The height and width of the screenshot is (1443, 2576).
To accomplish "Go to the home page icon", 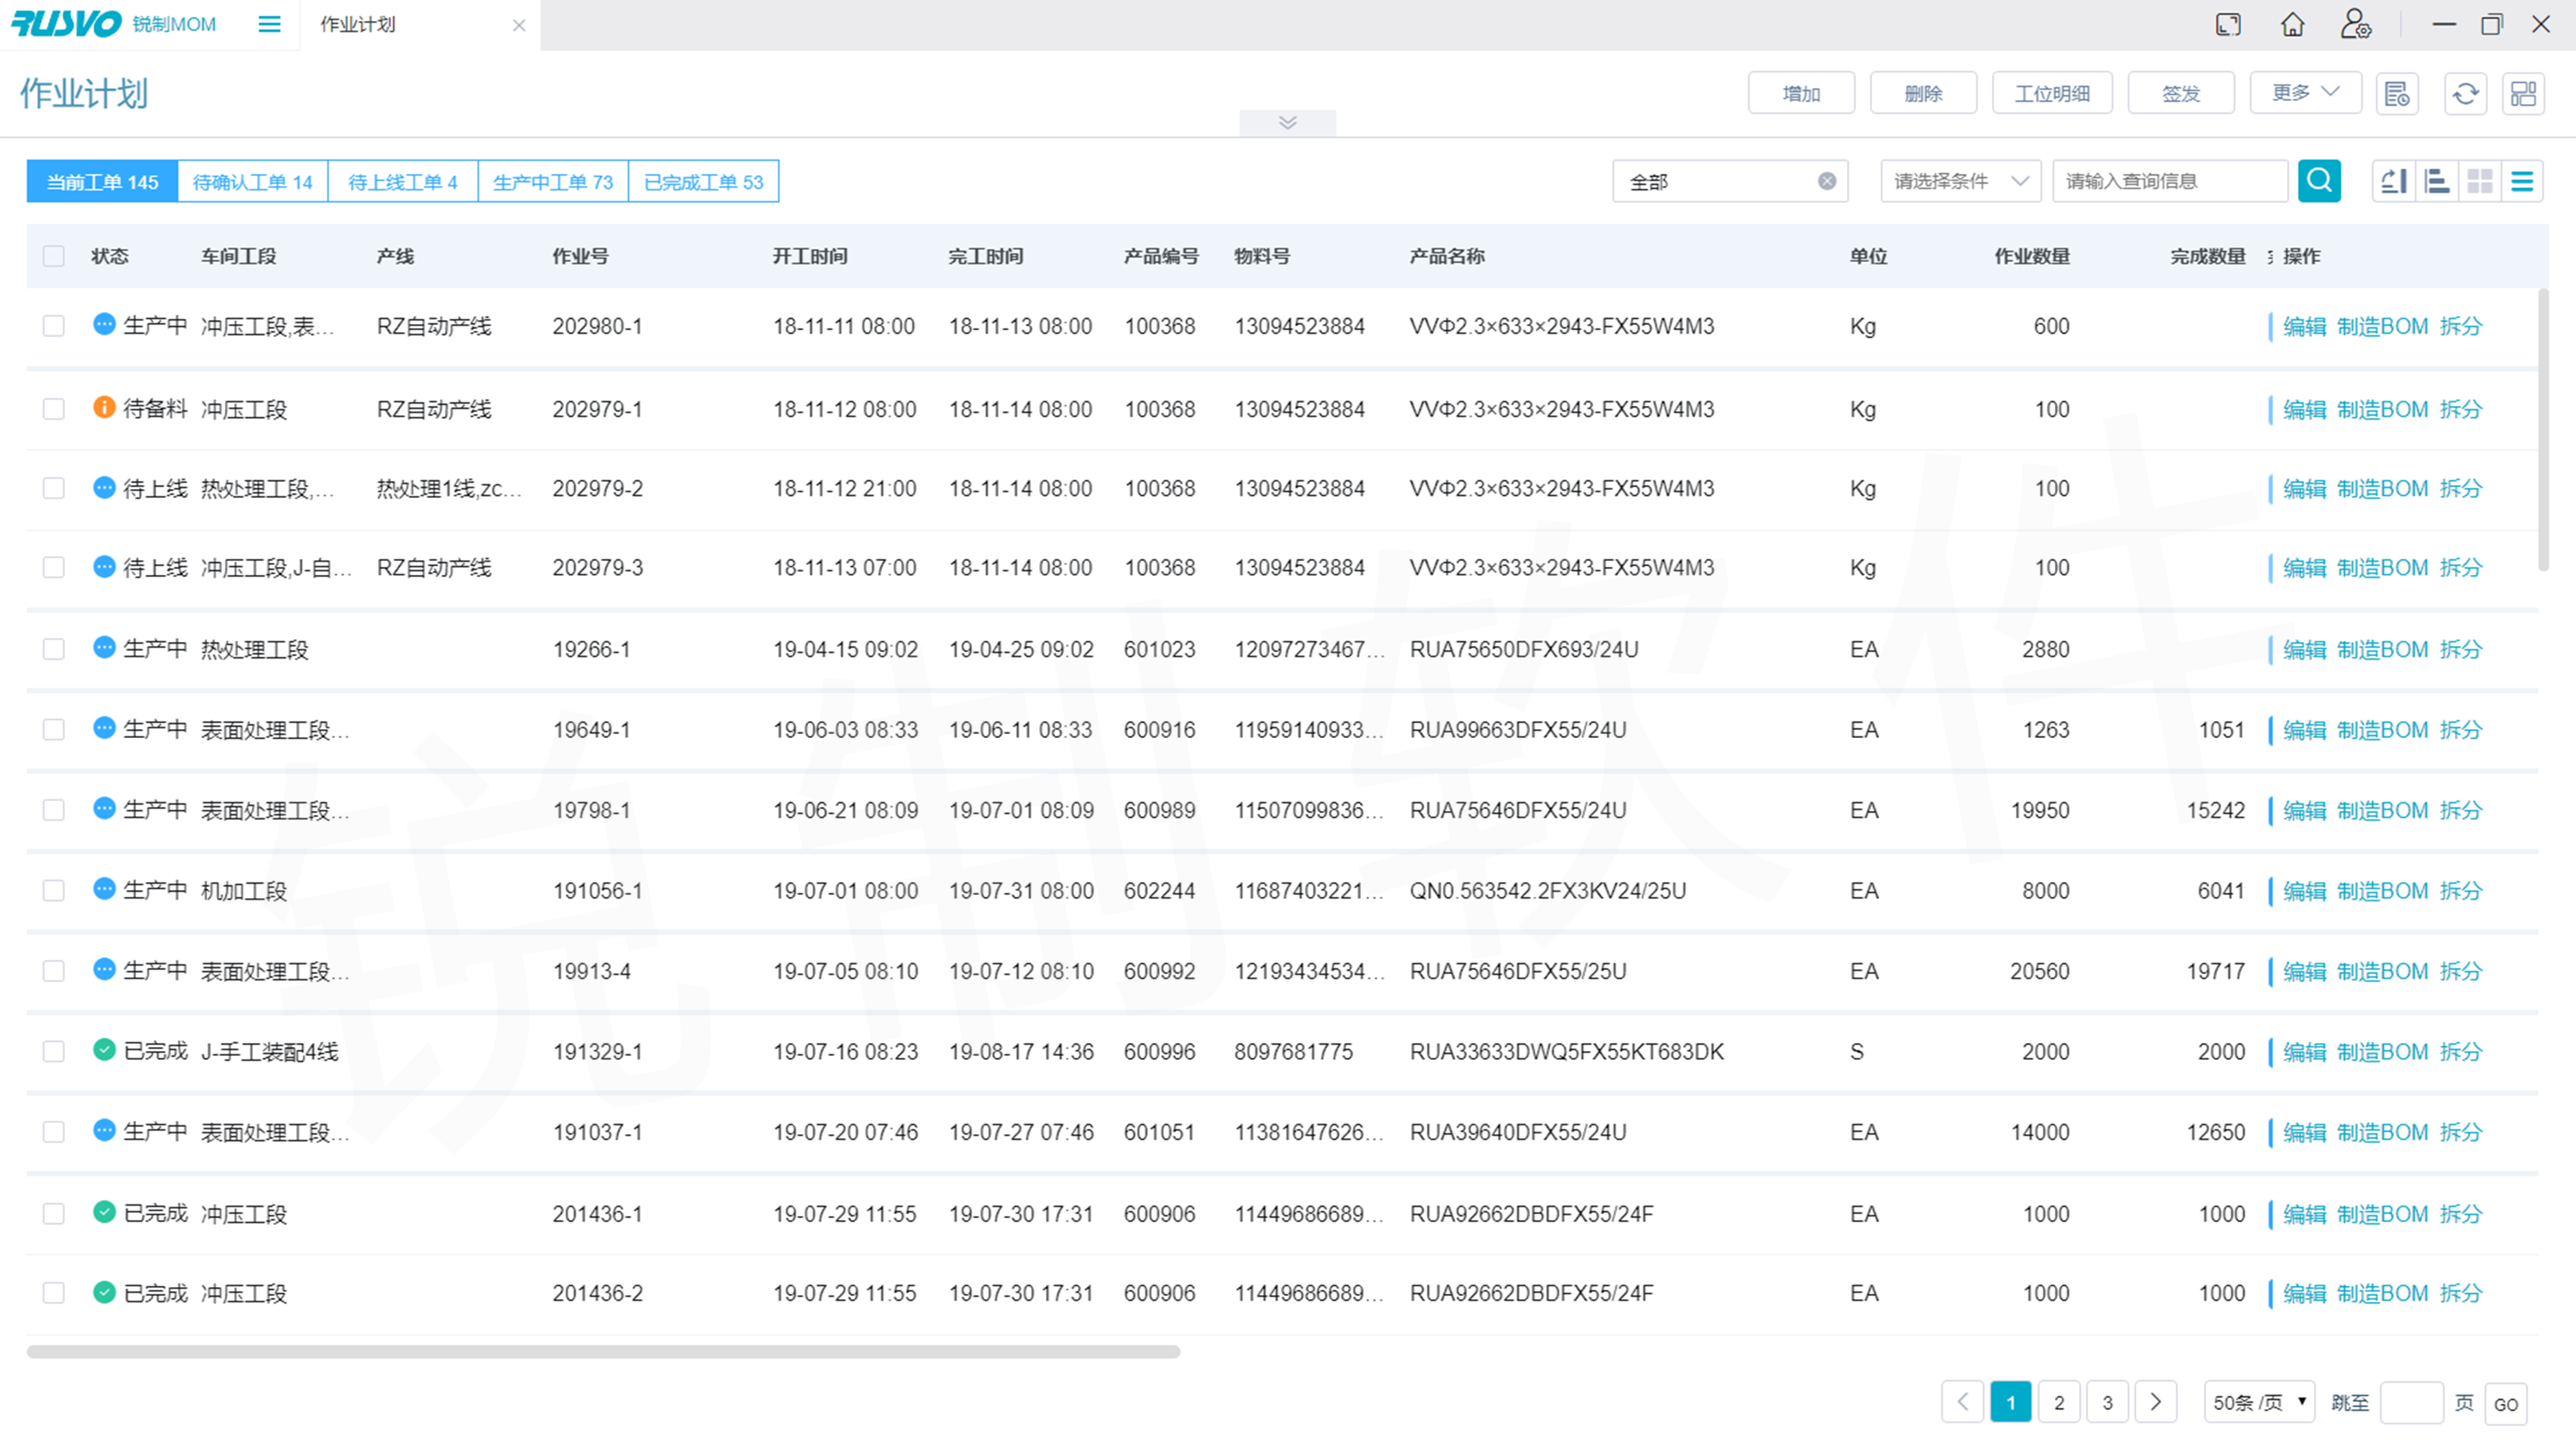I will click(2292, 24).
